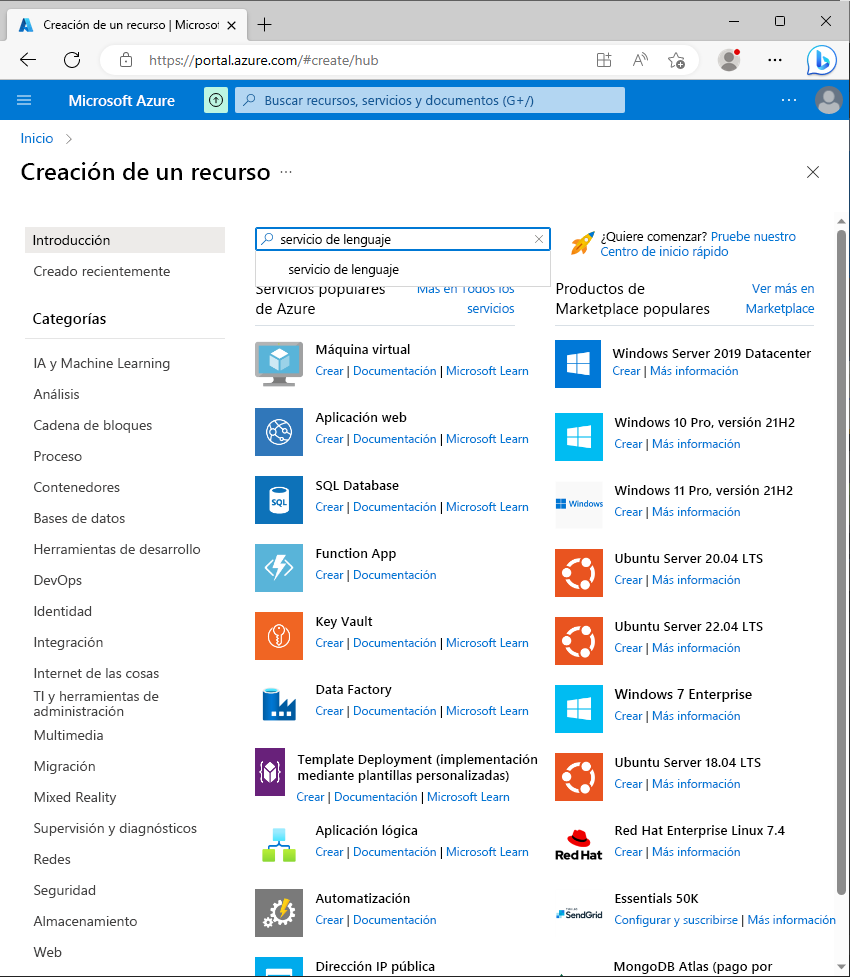Open Azure header more options ellipsis

788,100
